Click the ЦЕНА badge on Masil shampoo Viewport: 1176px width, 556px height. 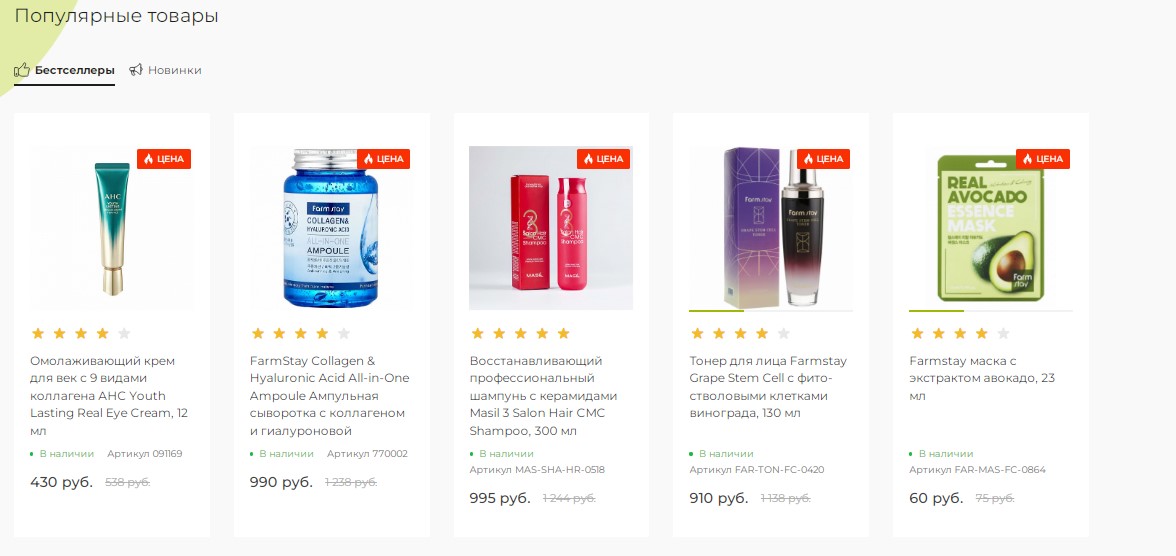tap(603, 159)
